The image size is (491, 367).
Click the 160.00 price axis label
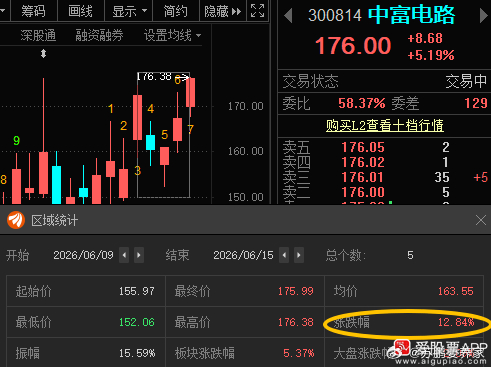click(246, 152)
